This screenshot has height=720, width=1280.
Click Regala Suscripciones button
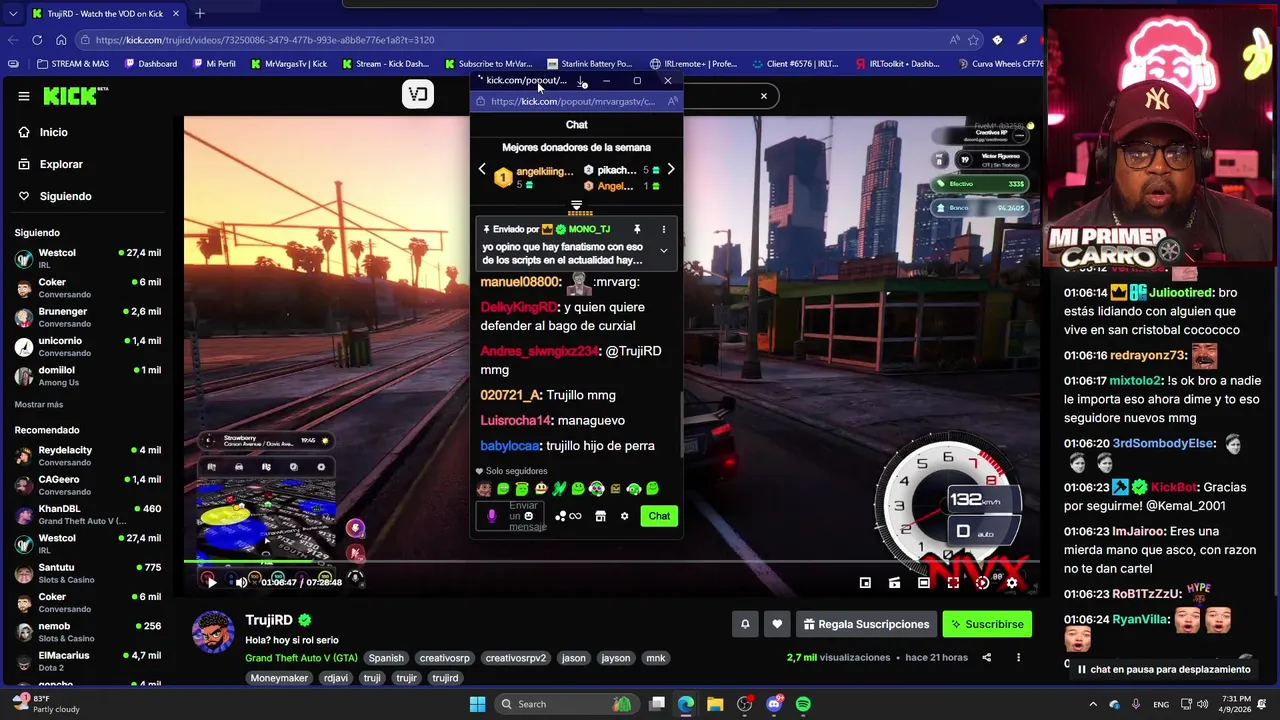click(x=866, y=624)
